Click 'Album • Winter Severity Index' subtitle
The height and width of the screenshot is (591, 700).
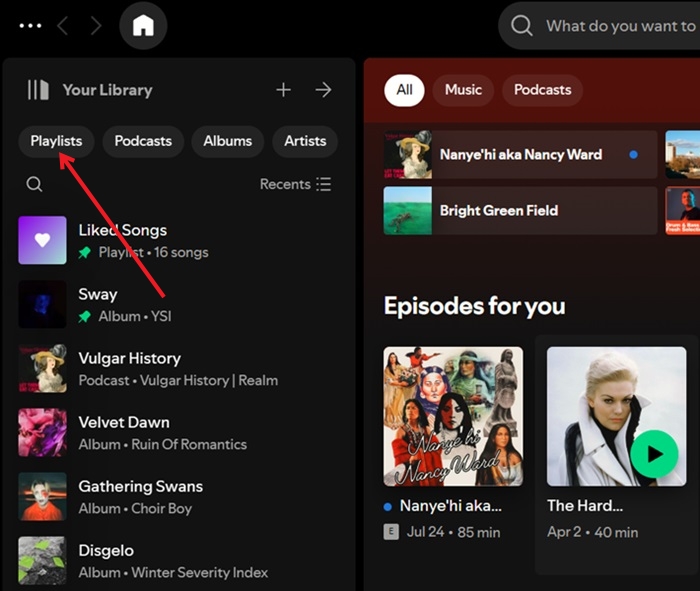173,573
